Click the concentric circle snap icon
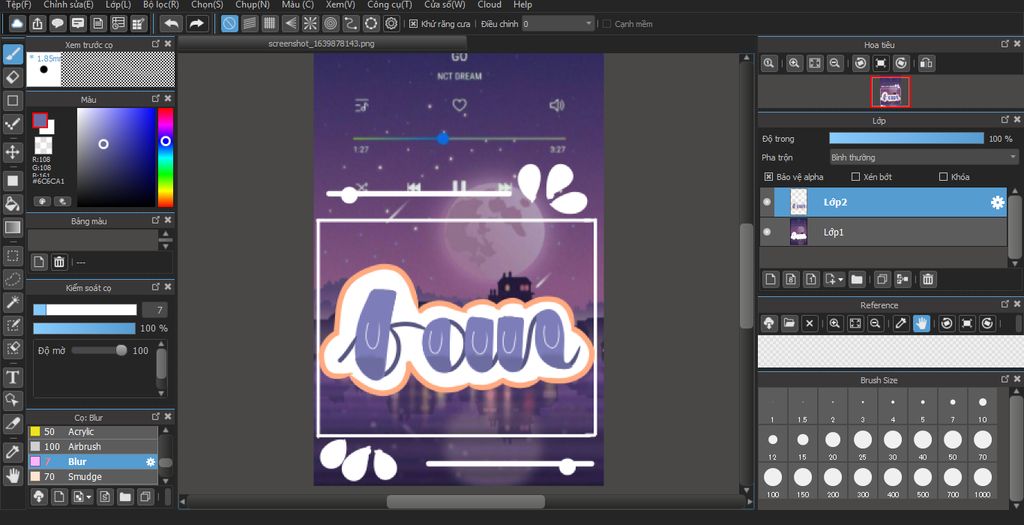Image resolution: width=1024 pixels, height=525 pixels. click(x=330, y=24)
